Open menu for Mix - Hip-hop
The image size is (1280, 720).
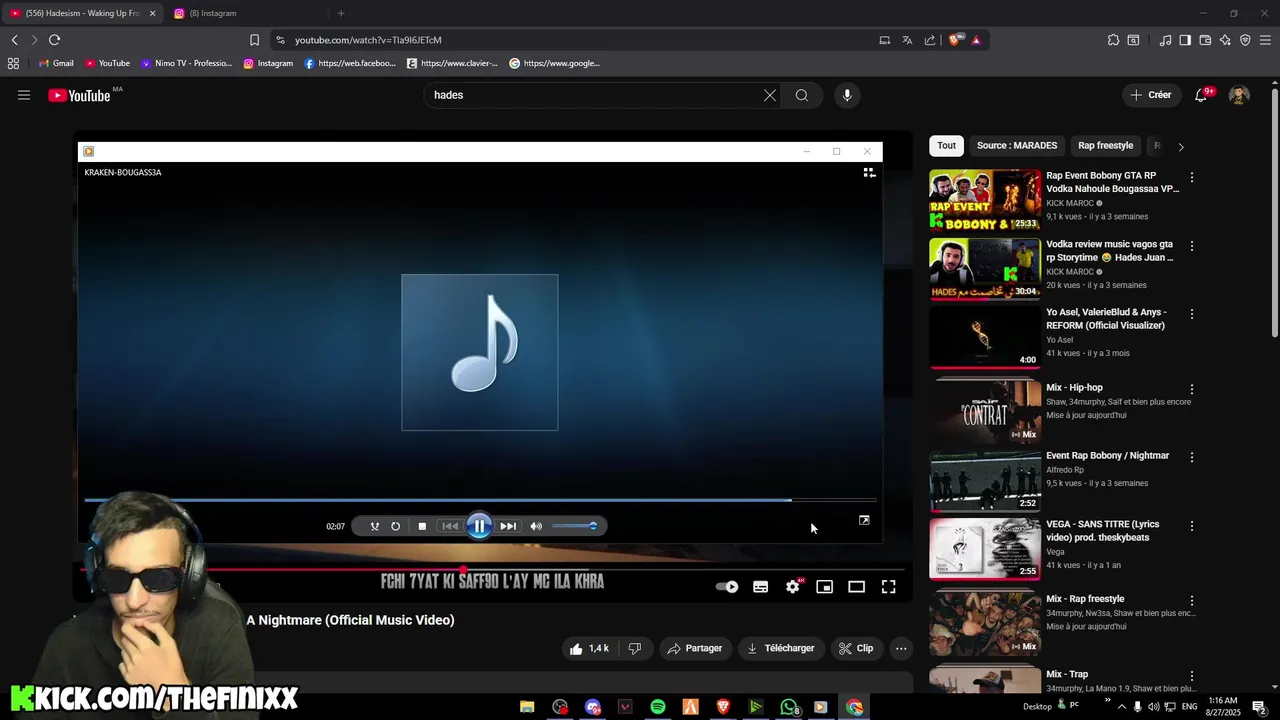coord(1191,389)
